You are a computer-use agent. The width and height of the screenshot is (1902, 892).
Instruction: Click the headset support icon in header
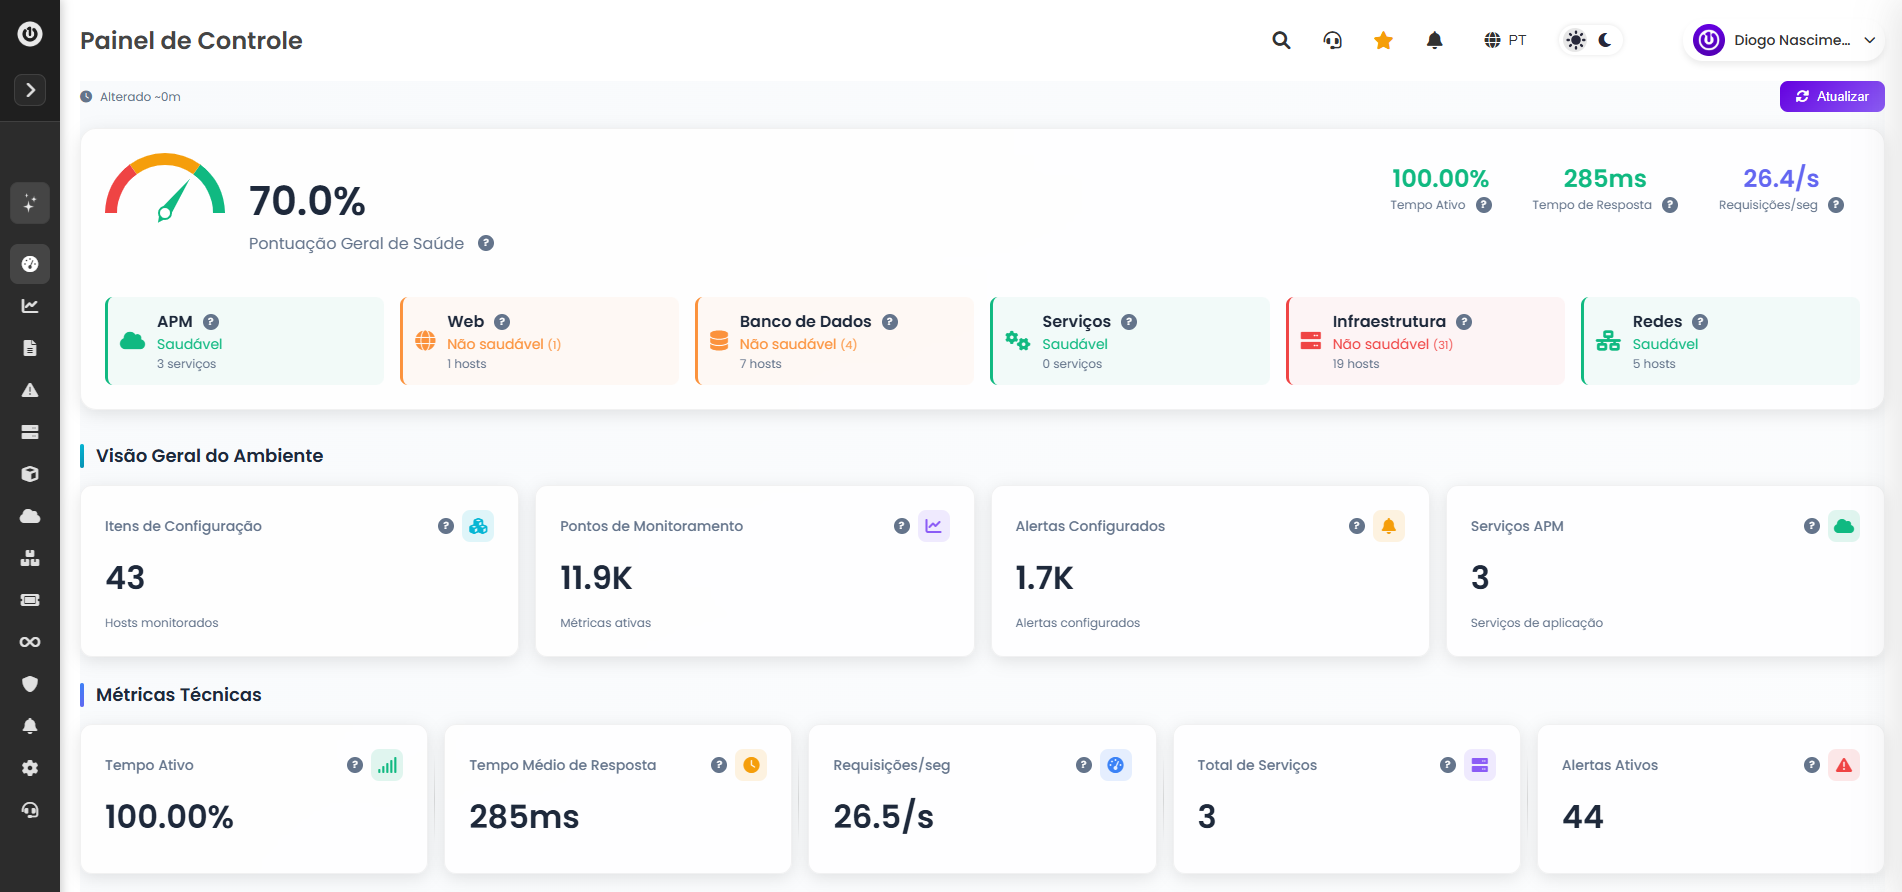pyautogui.click(x=1332, y=40)
